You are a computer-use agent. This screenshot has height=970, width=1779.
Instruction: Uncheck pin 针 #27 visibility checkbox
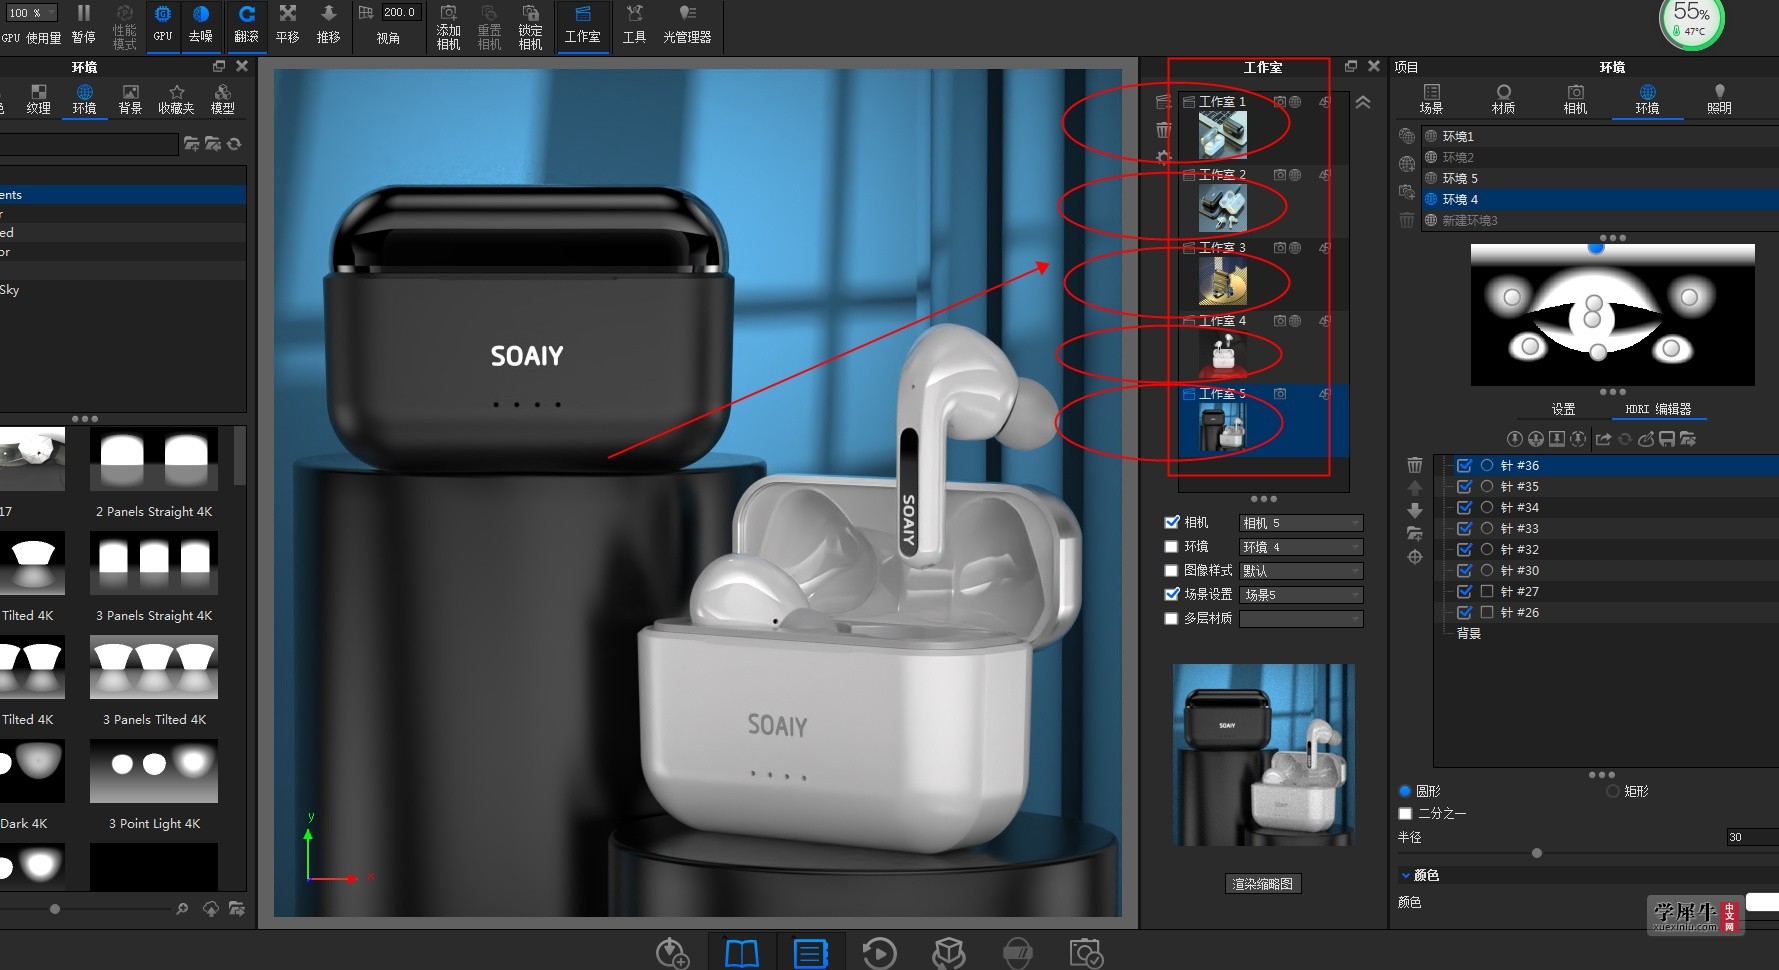pos(1464,591)
